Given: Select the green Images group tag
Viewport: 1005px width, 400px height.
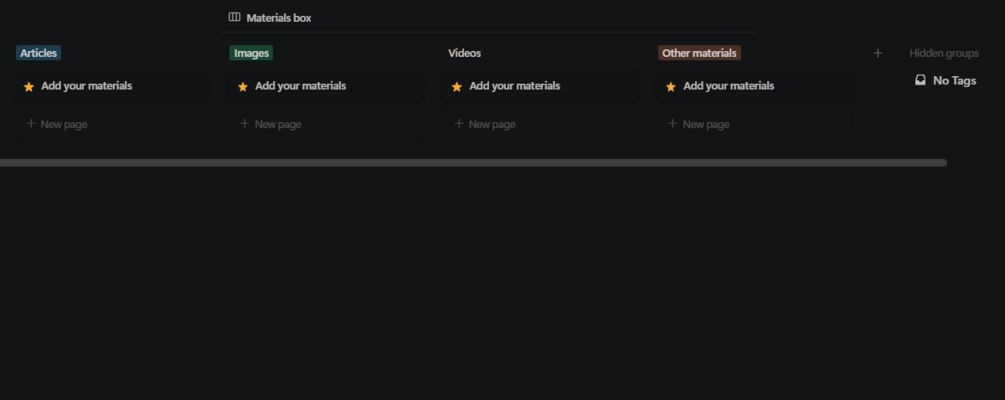Looking at the screenshot, I should (x=251, y=53).
